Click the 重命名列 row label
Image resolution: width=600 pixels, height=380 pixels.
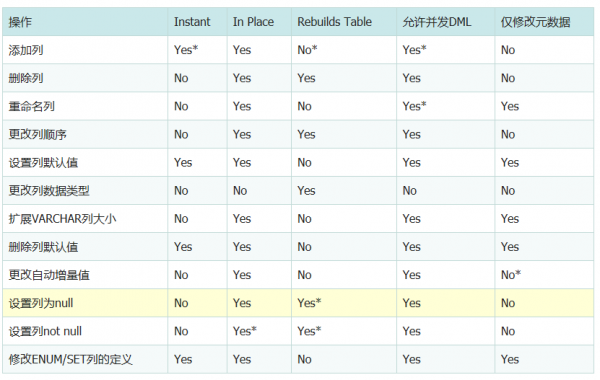click(x=31, y=106)
